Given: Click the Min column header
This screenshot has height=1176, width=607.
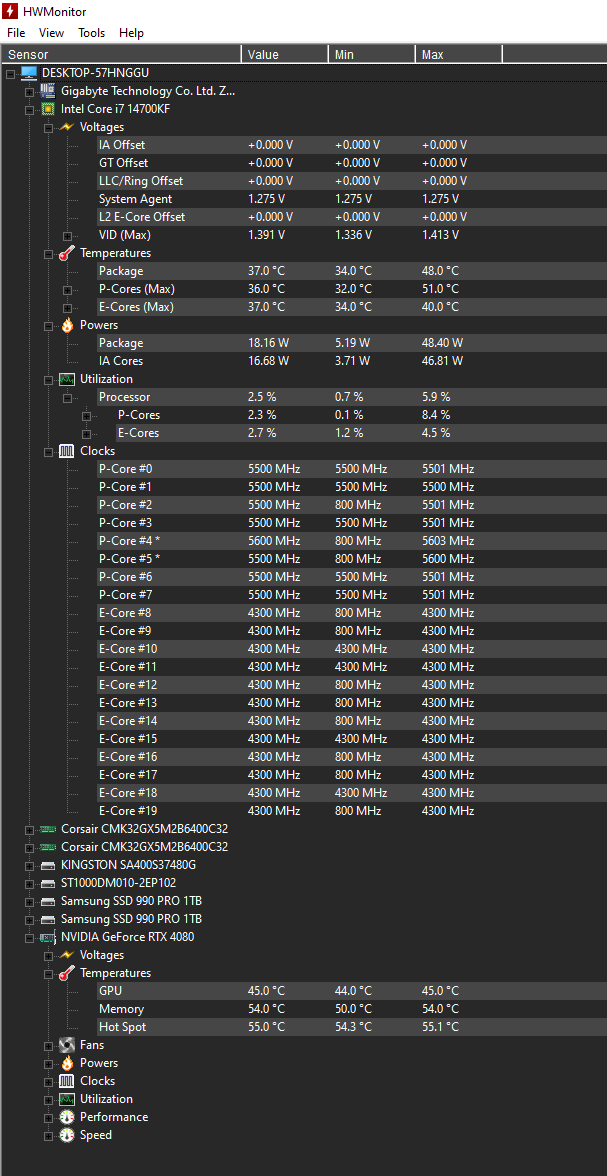Looking at the screenshot, I should (x=371, y=55).
